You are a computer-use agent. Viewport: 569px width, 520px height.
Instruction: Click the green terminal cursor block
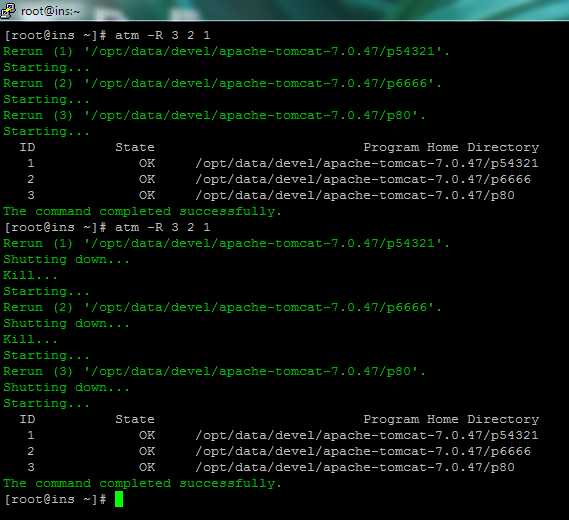point(119,499)
